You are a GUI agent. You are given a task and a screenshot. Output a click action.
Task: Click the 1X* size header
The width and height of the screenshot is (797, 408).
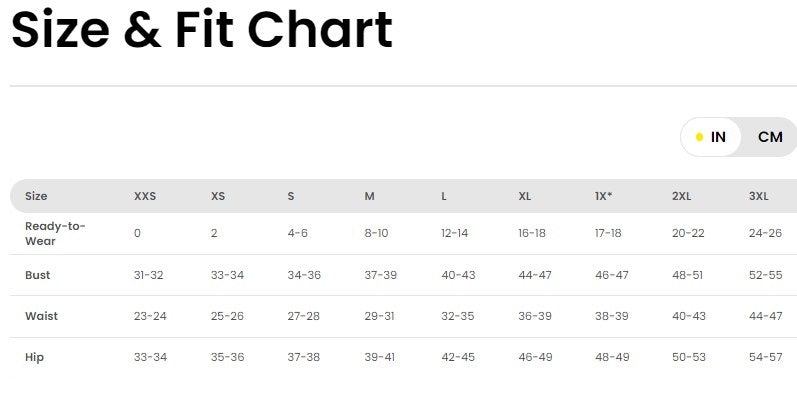click(x=604, y=196)
